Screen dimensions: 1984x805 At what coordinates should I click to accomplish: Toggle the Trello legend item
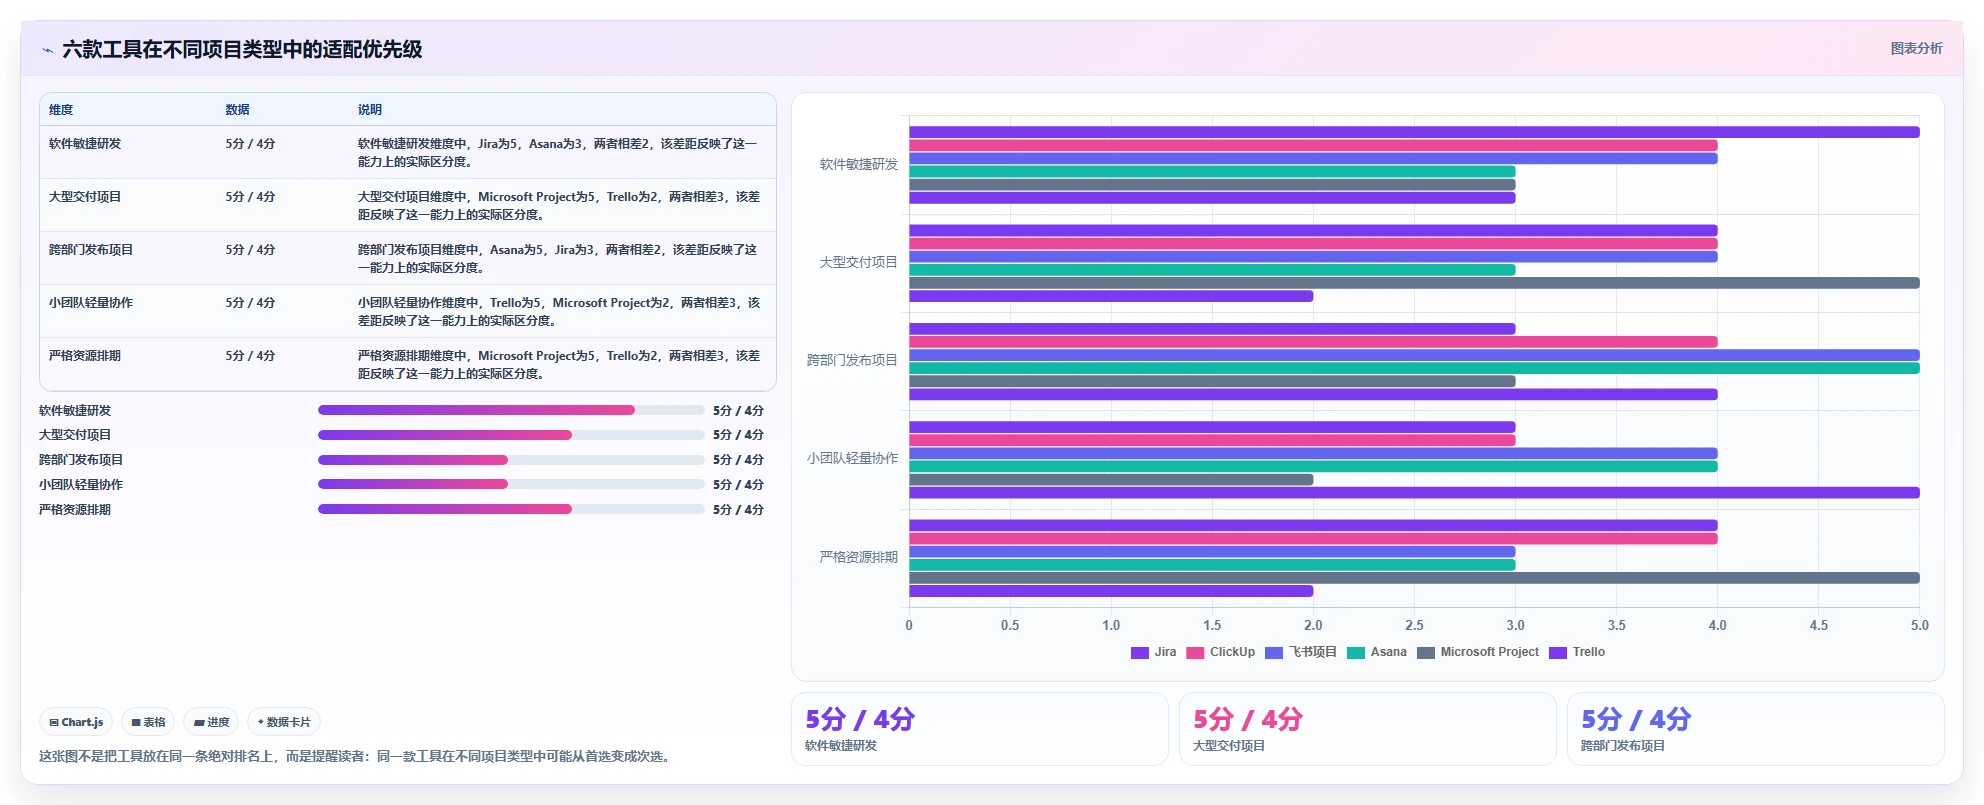click(x=1577, y=652)
